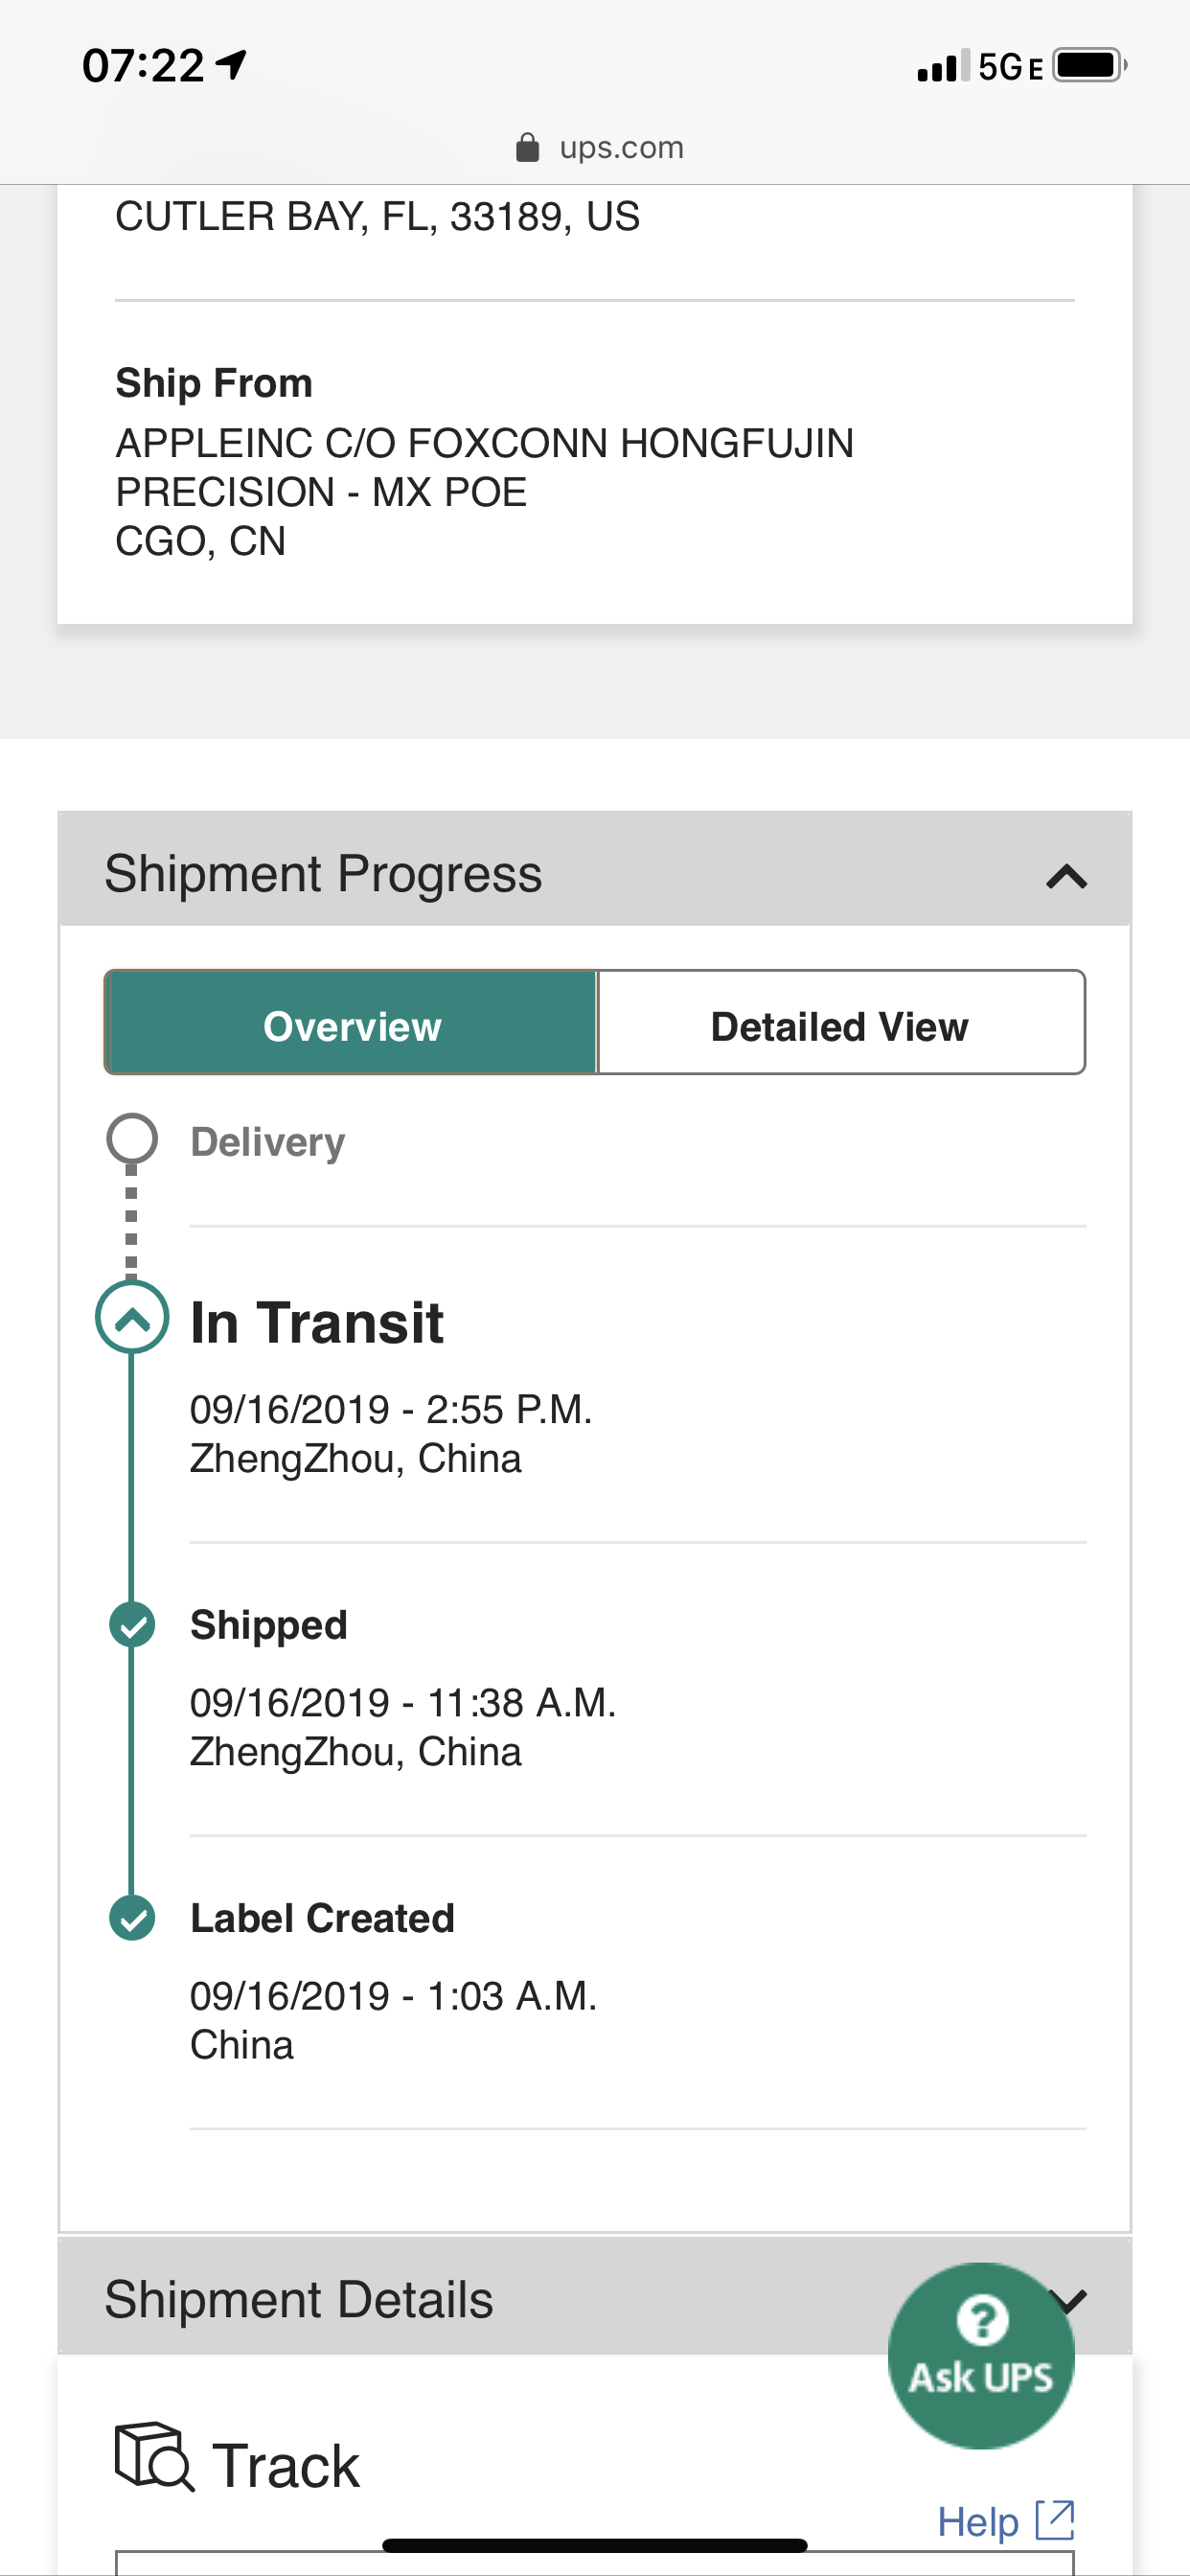
Task: Click the Track package search icon
Action: tap(154, 2456)
